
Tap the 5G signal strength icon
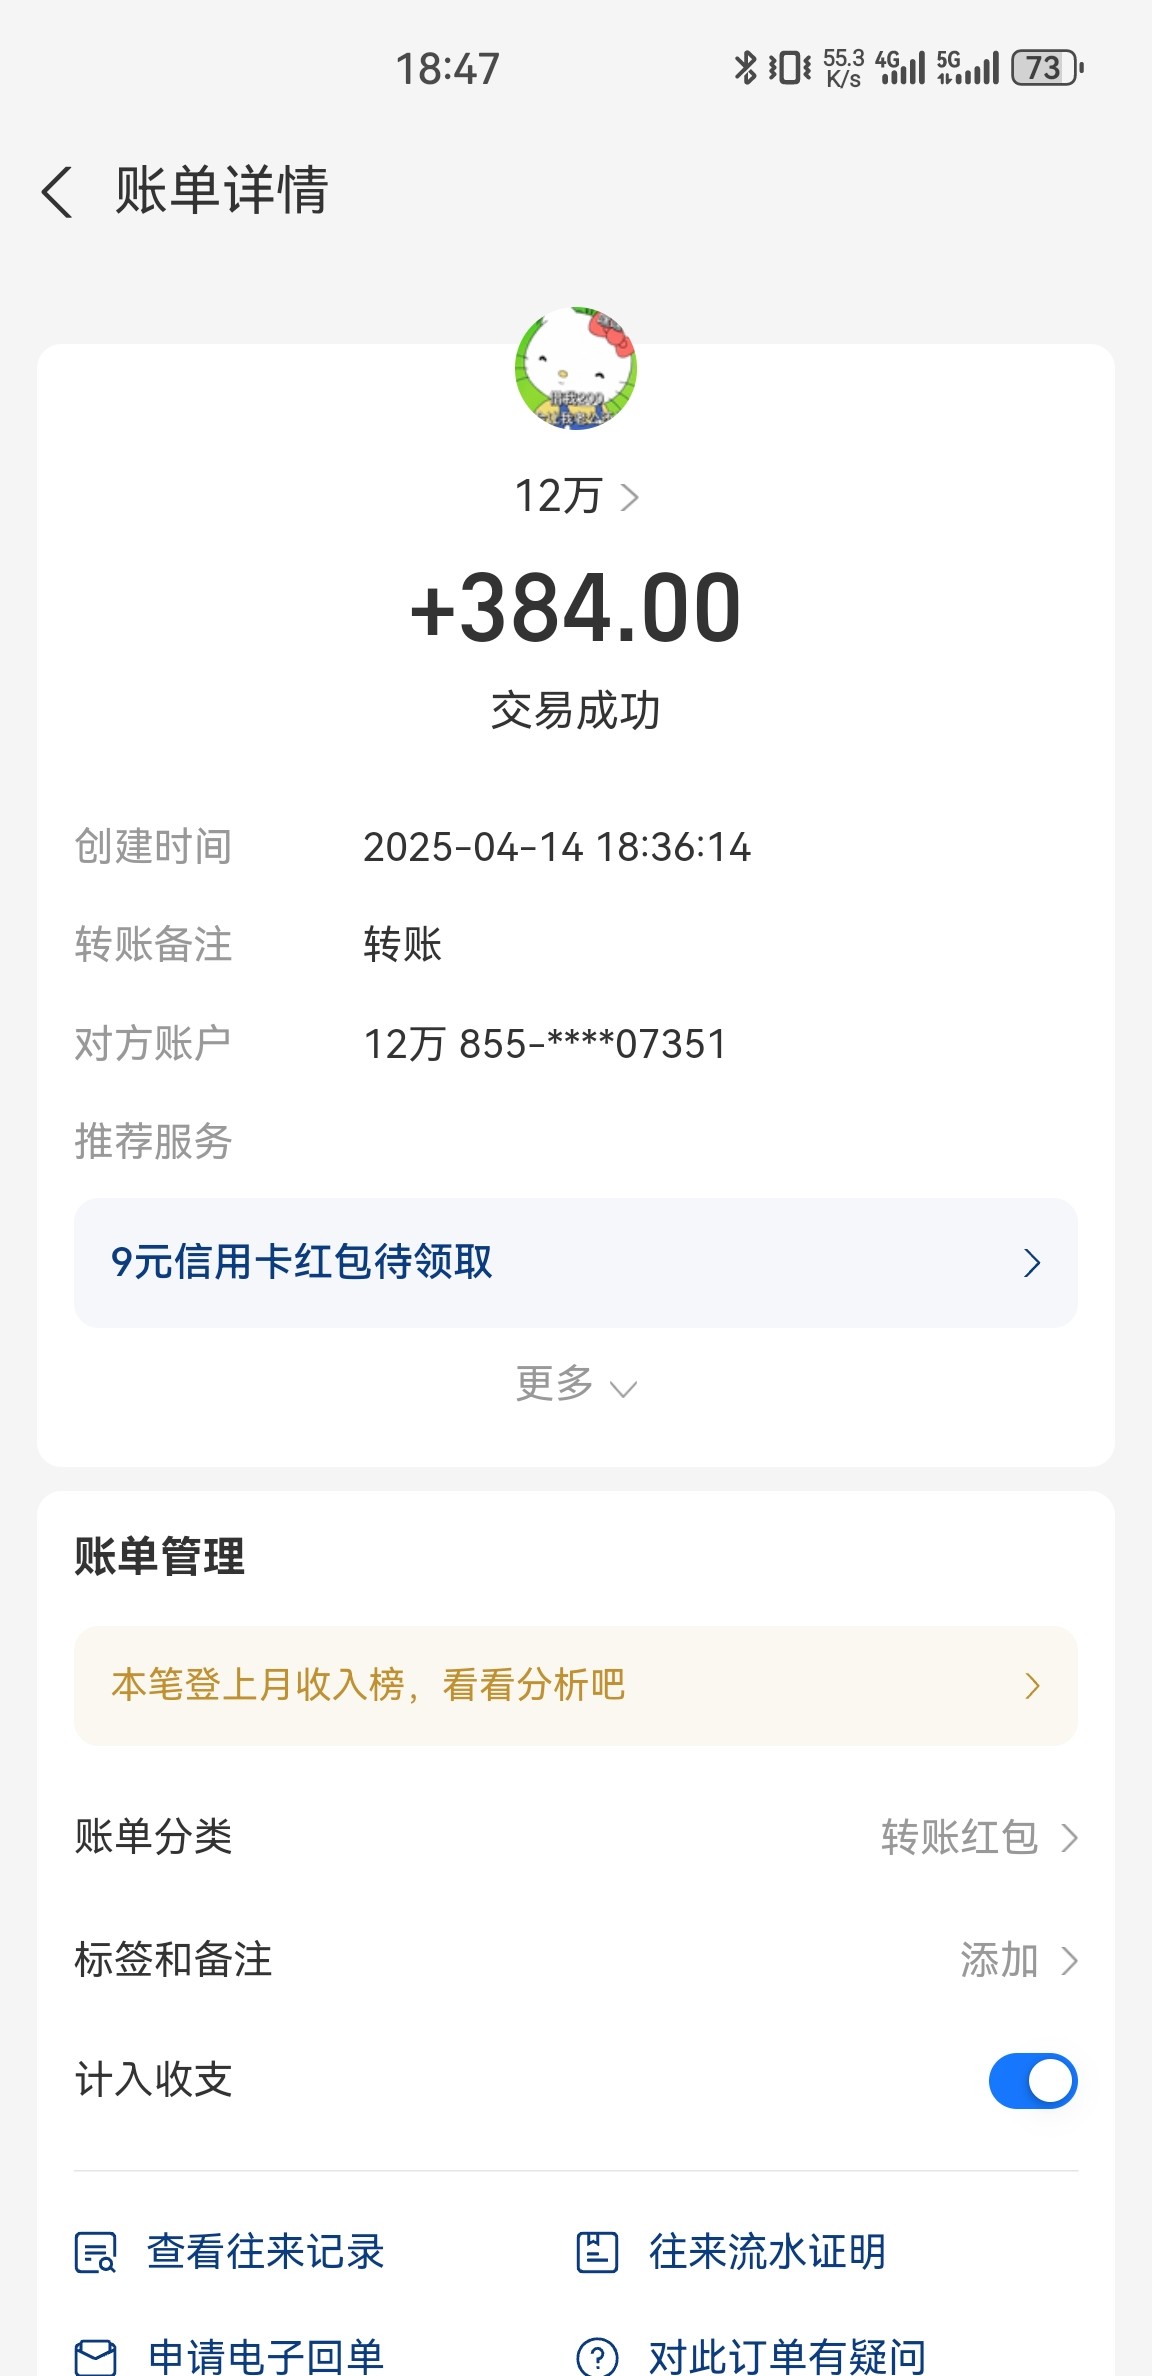tap(967, 68)
